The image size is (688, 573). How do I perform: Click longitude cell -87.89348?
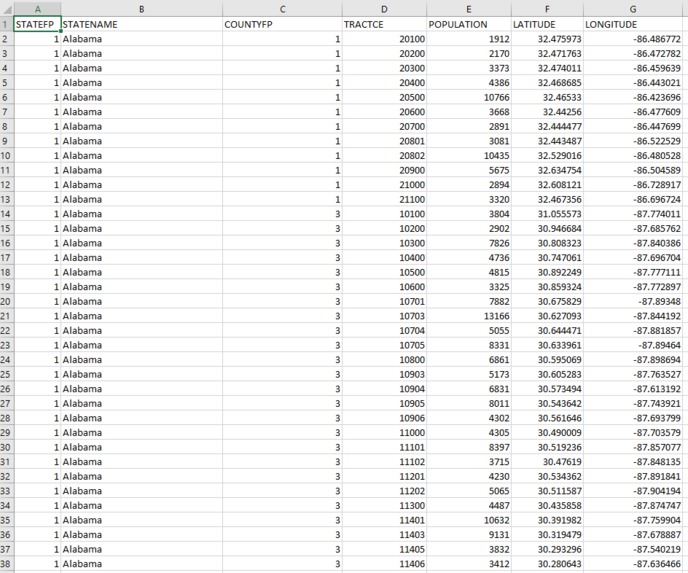coord(633,301)
